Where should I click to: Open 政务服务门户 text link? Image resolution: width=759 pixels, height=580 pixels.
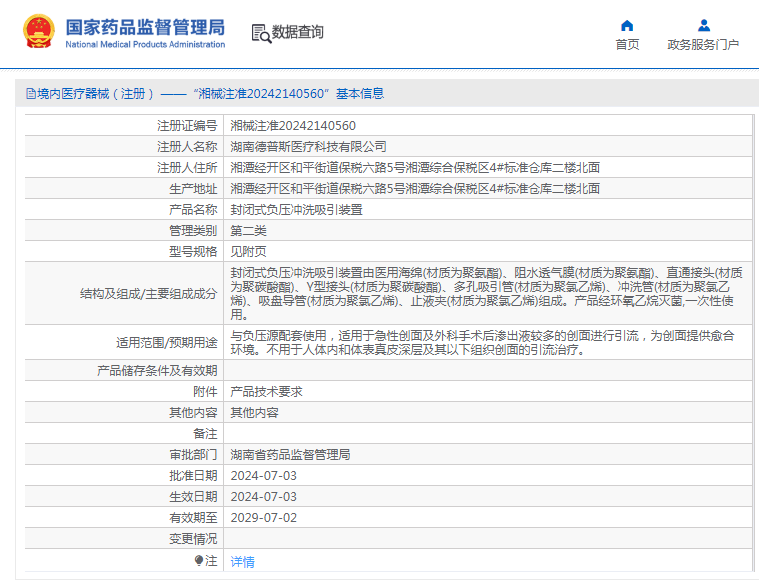[x=703, y=45]
